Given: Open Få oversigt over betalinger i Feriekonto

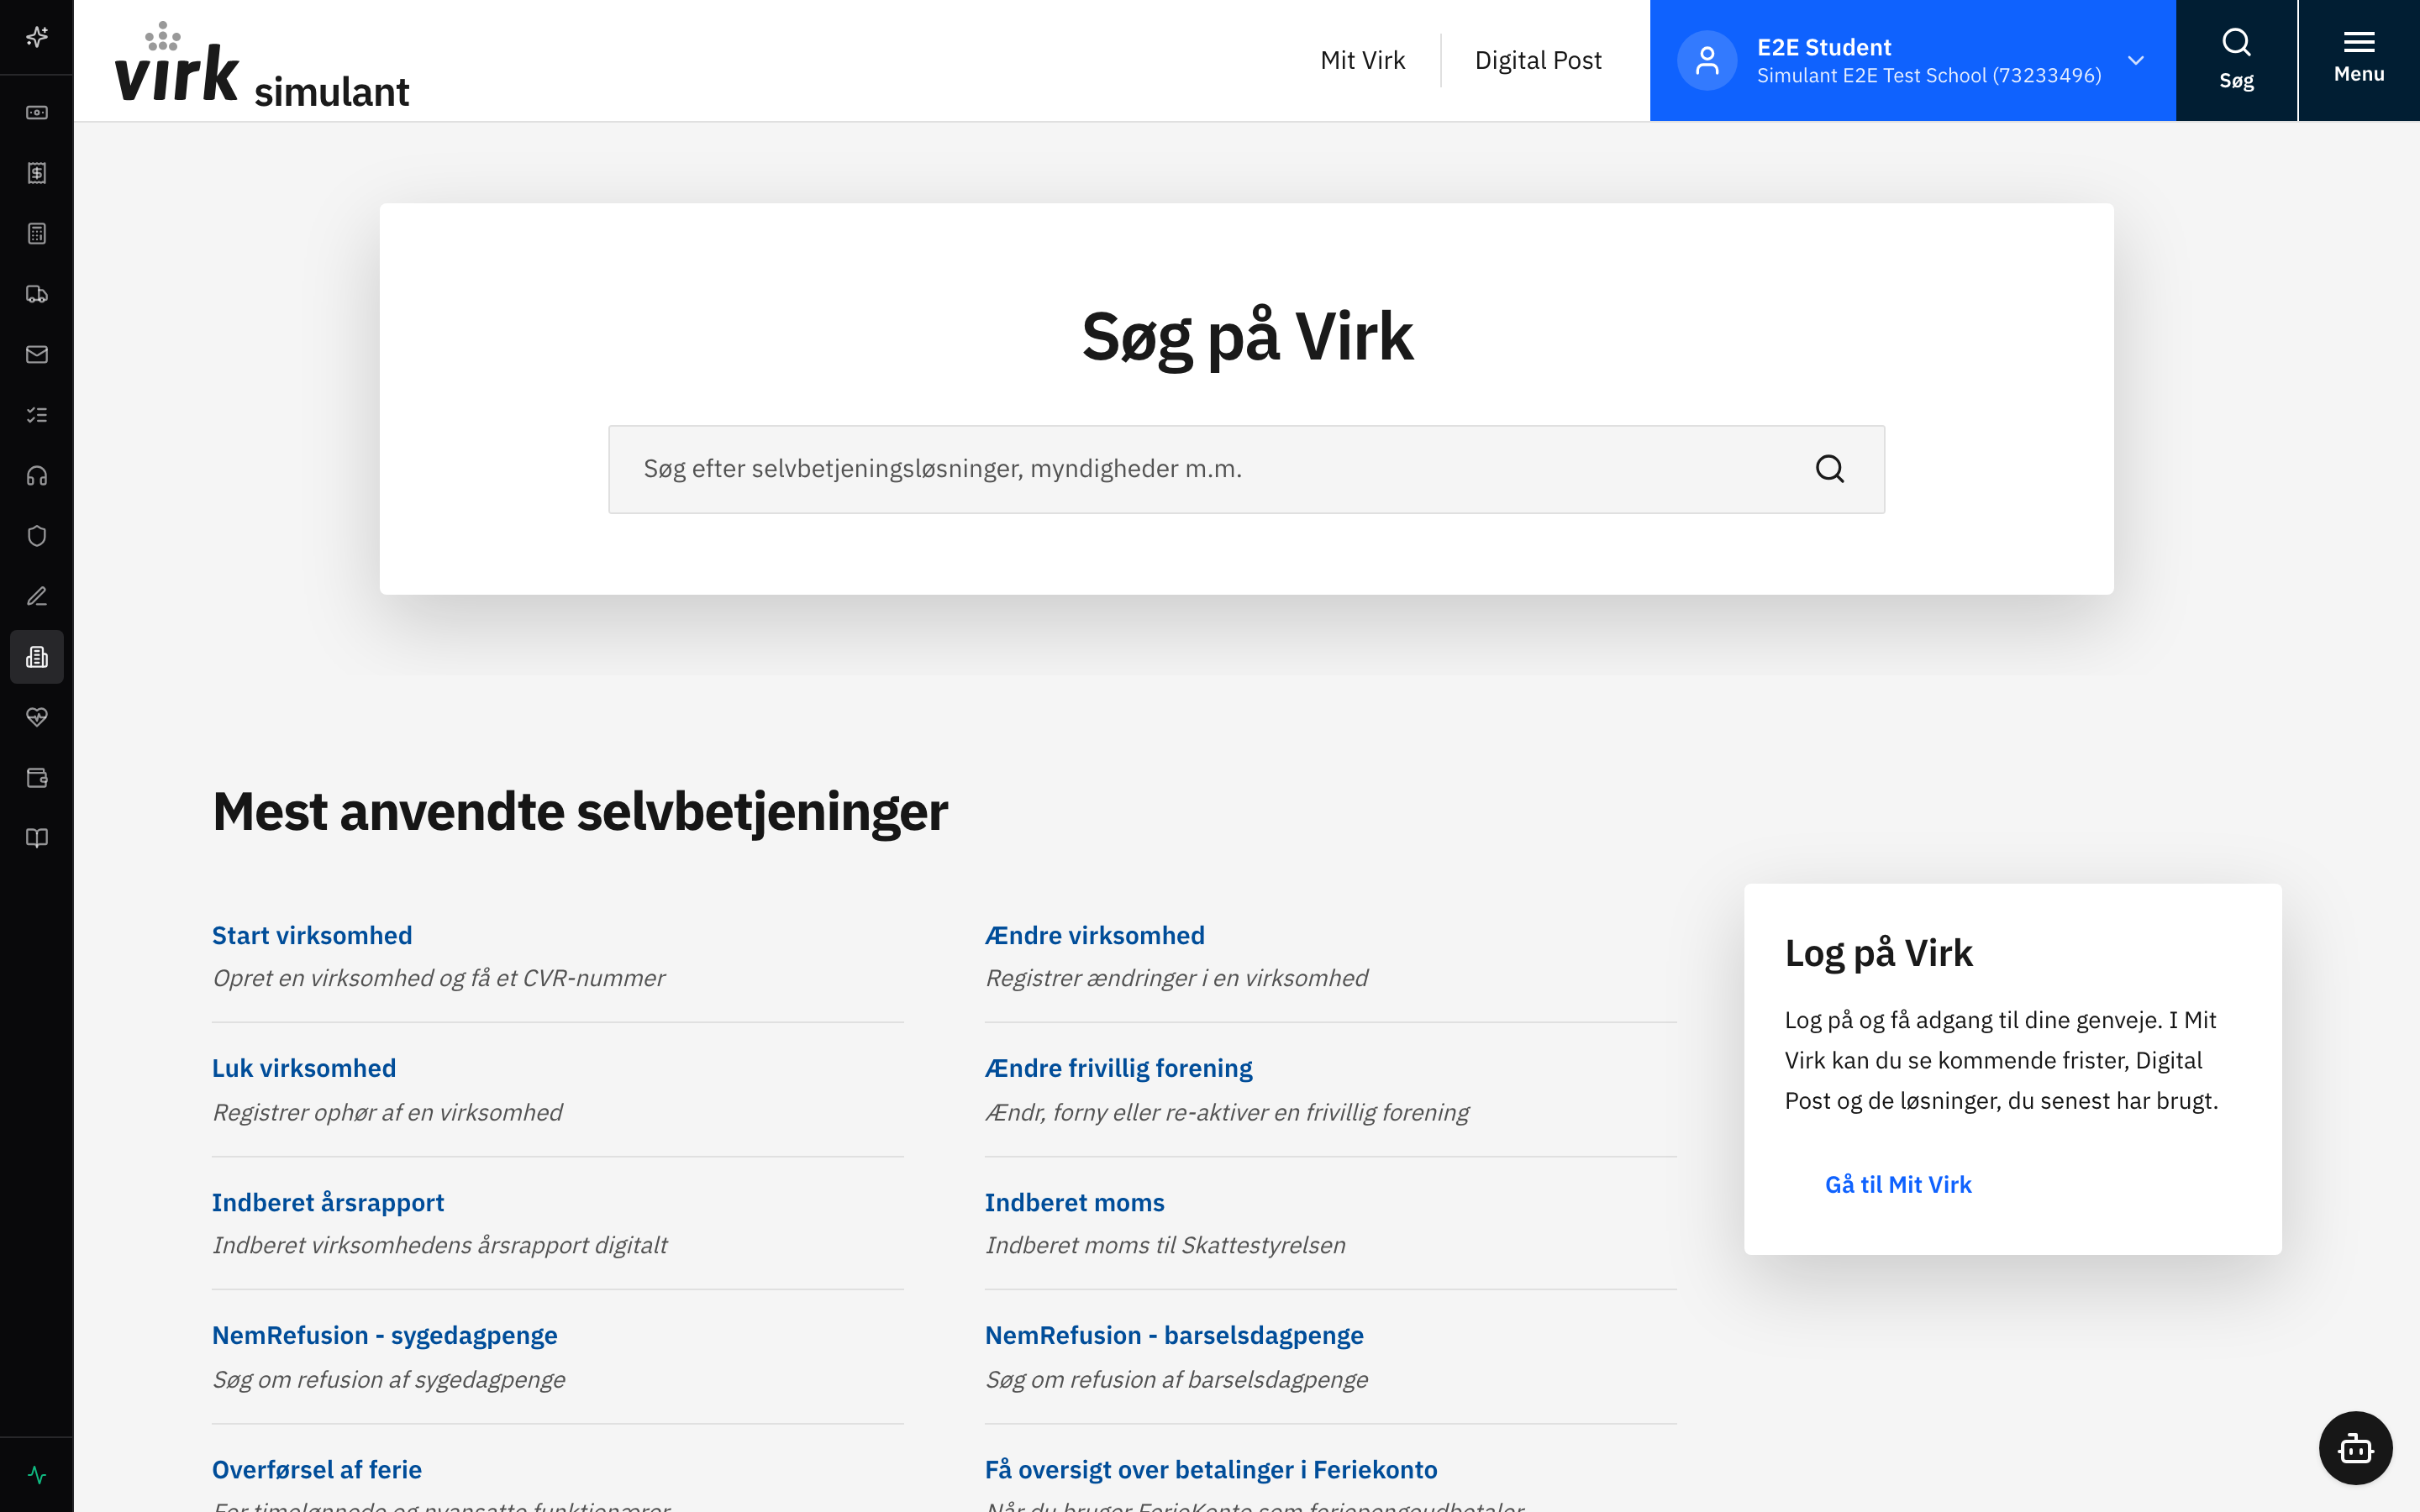Looking at the screenshot, I should click(1211, 1469).
